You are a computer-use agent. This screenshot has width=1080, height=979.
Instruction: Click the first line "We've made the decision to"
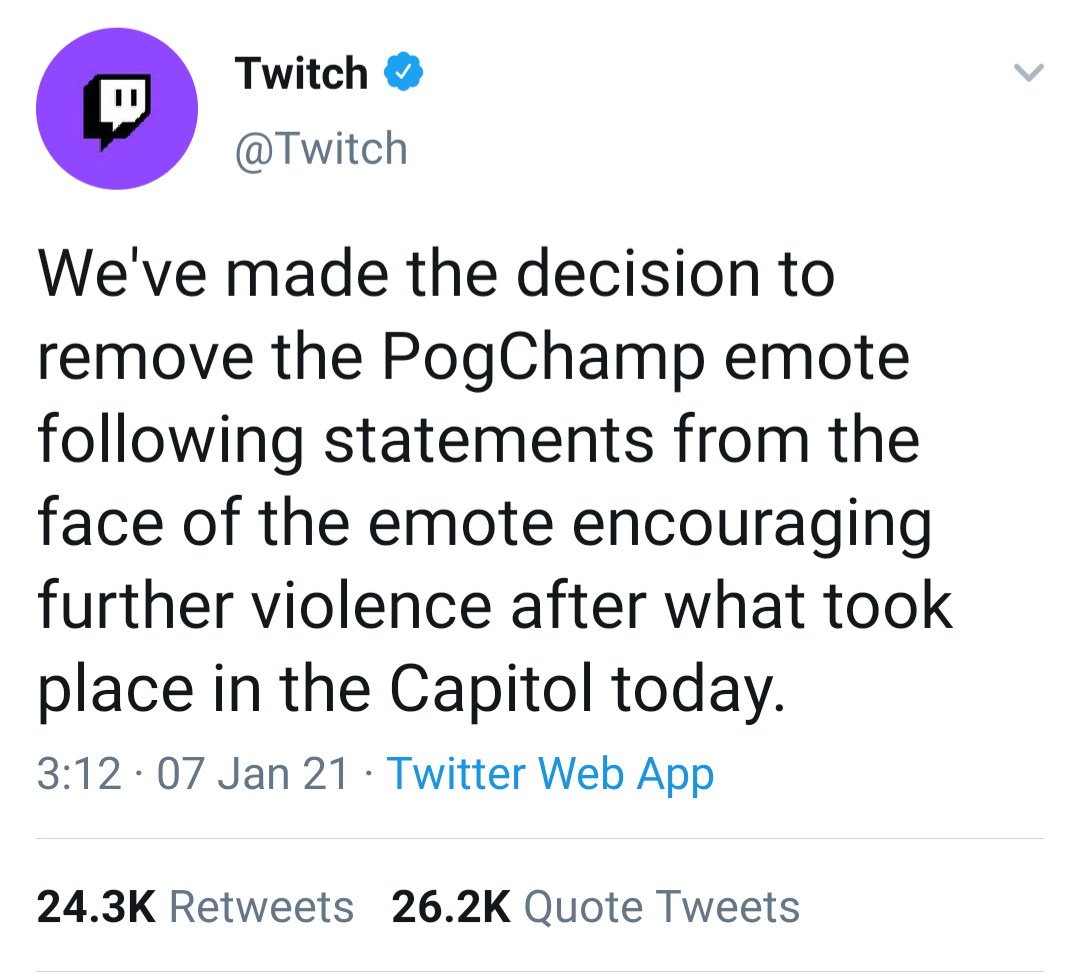click(436, 274)
